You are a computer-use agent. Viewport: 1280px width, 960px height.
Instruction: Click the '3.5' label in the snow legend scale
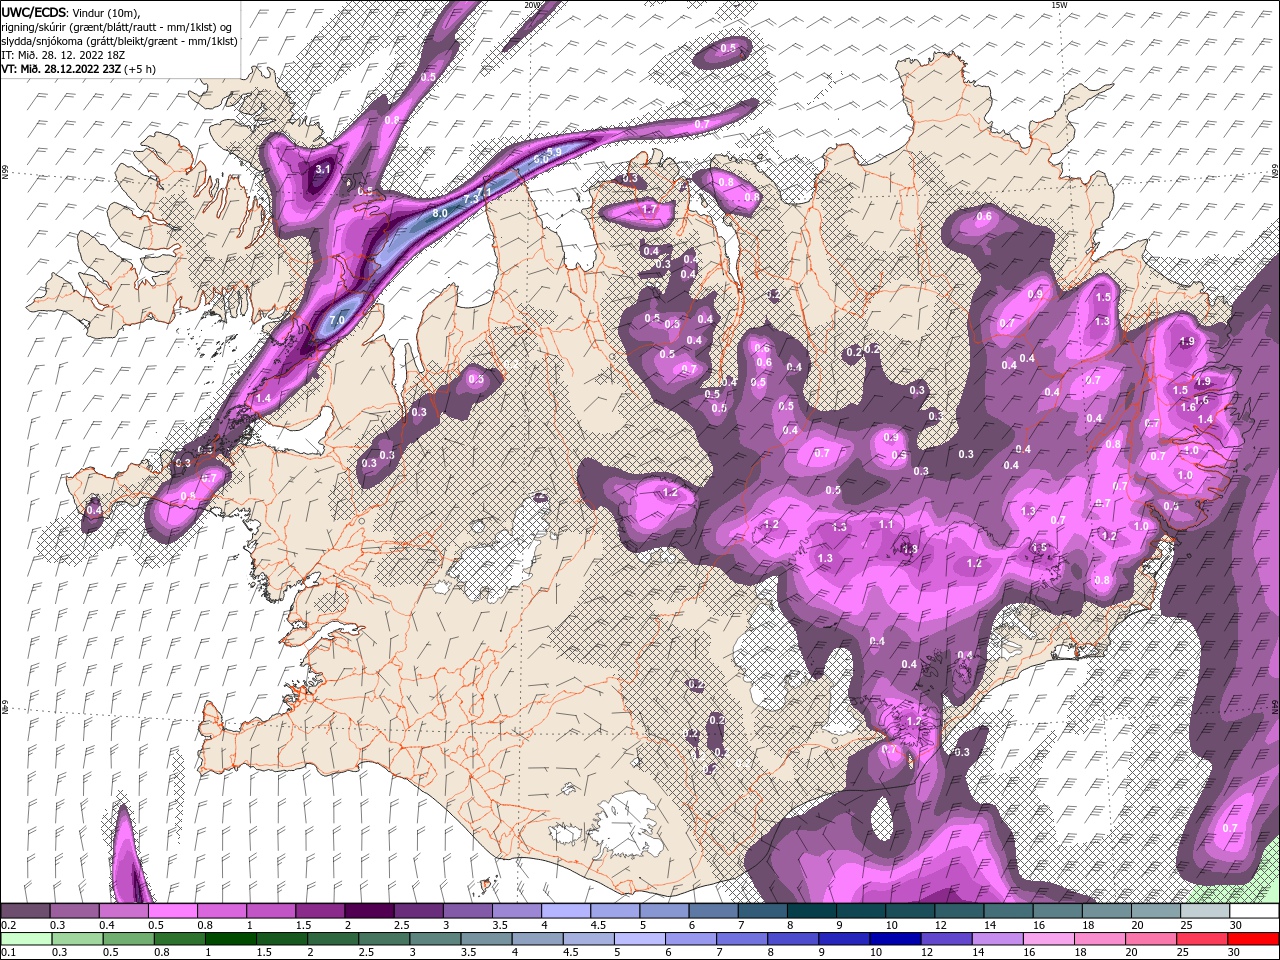tap(500, 925)
